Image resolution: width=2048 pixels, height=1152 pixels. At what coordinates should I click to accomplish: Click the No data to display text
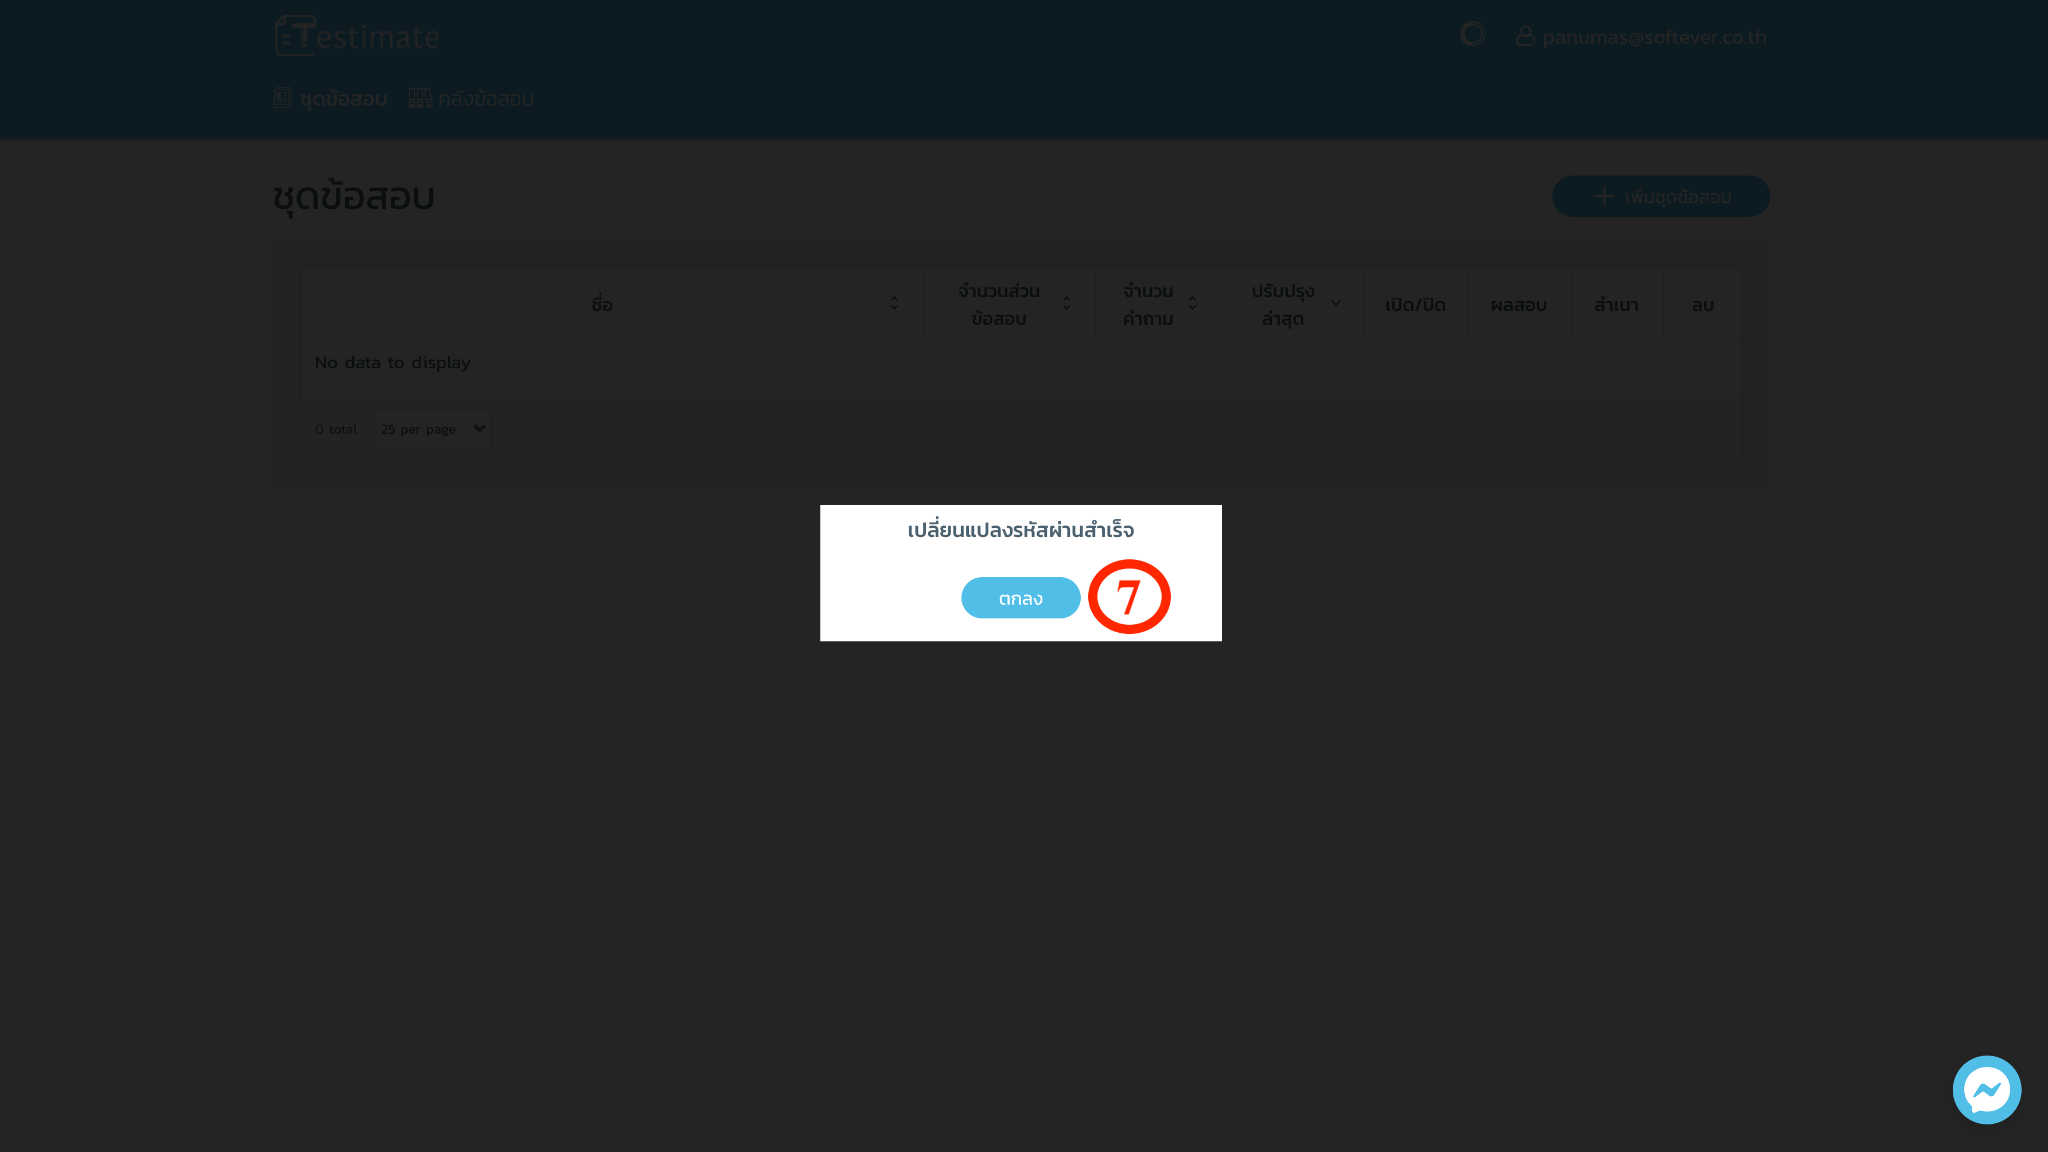point(392,363)
